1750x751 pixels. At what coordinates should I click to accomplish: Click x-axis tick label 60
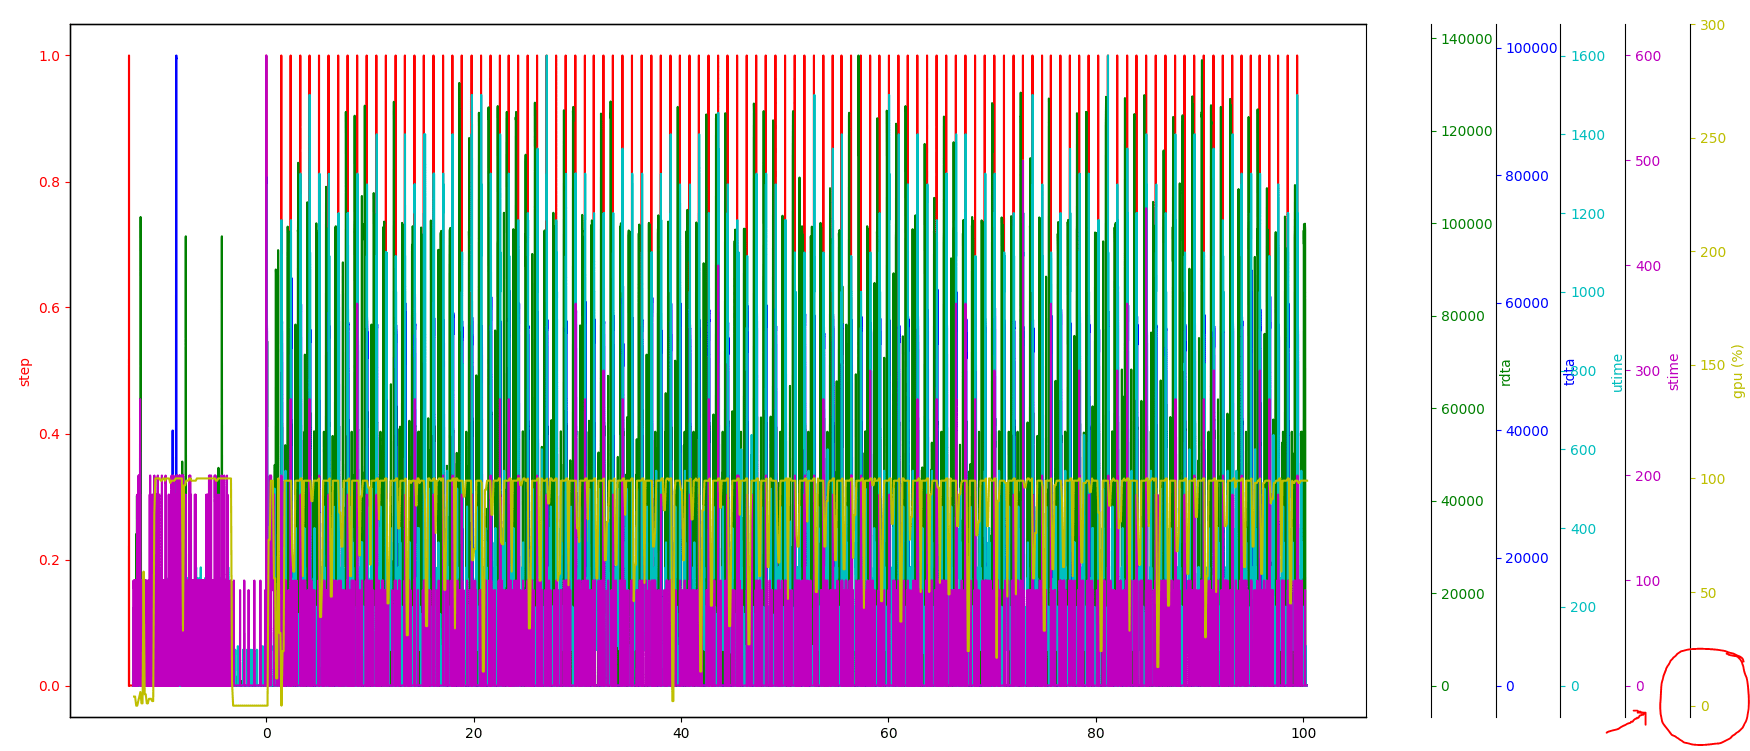[889, 733]
